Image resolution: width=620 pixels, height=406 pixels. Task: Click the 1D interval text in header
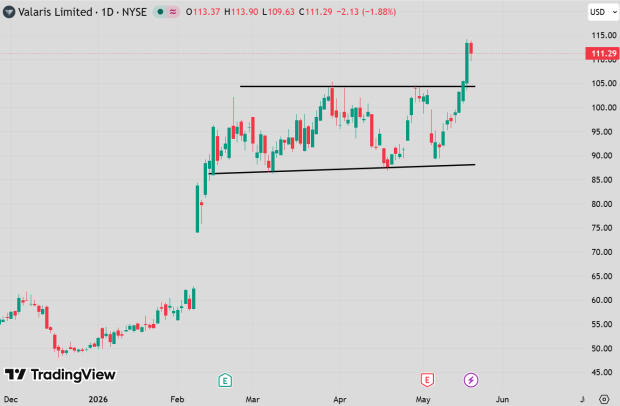click(x=107, y=12)
